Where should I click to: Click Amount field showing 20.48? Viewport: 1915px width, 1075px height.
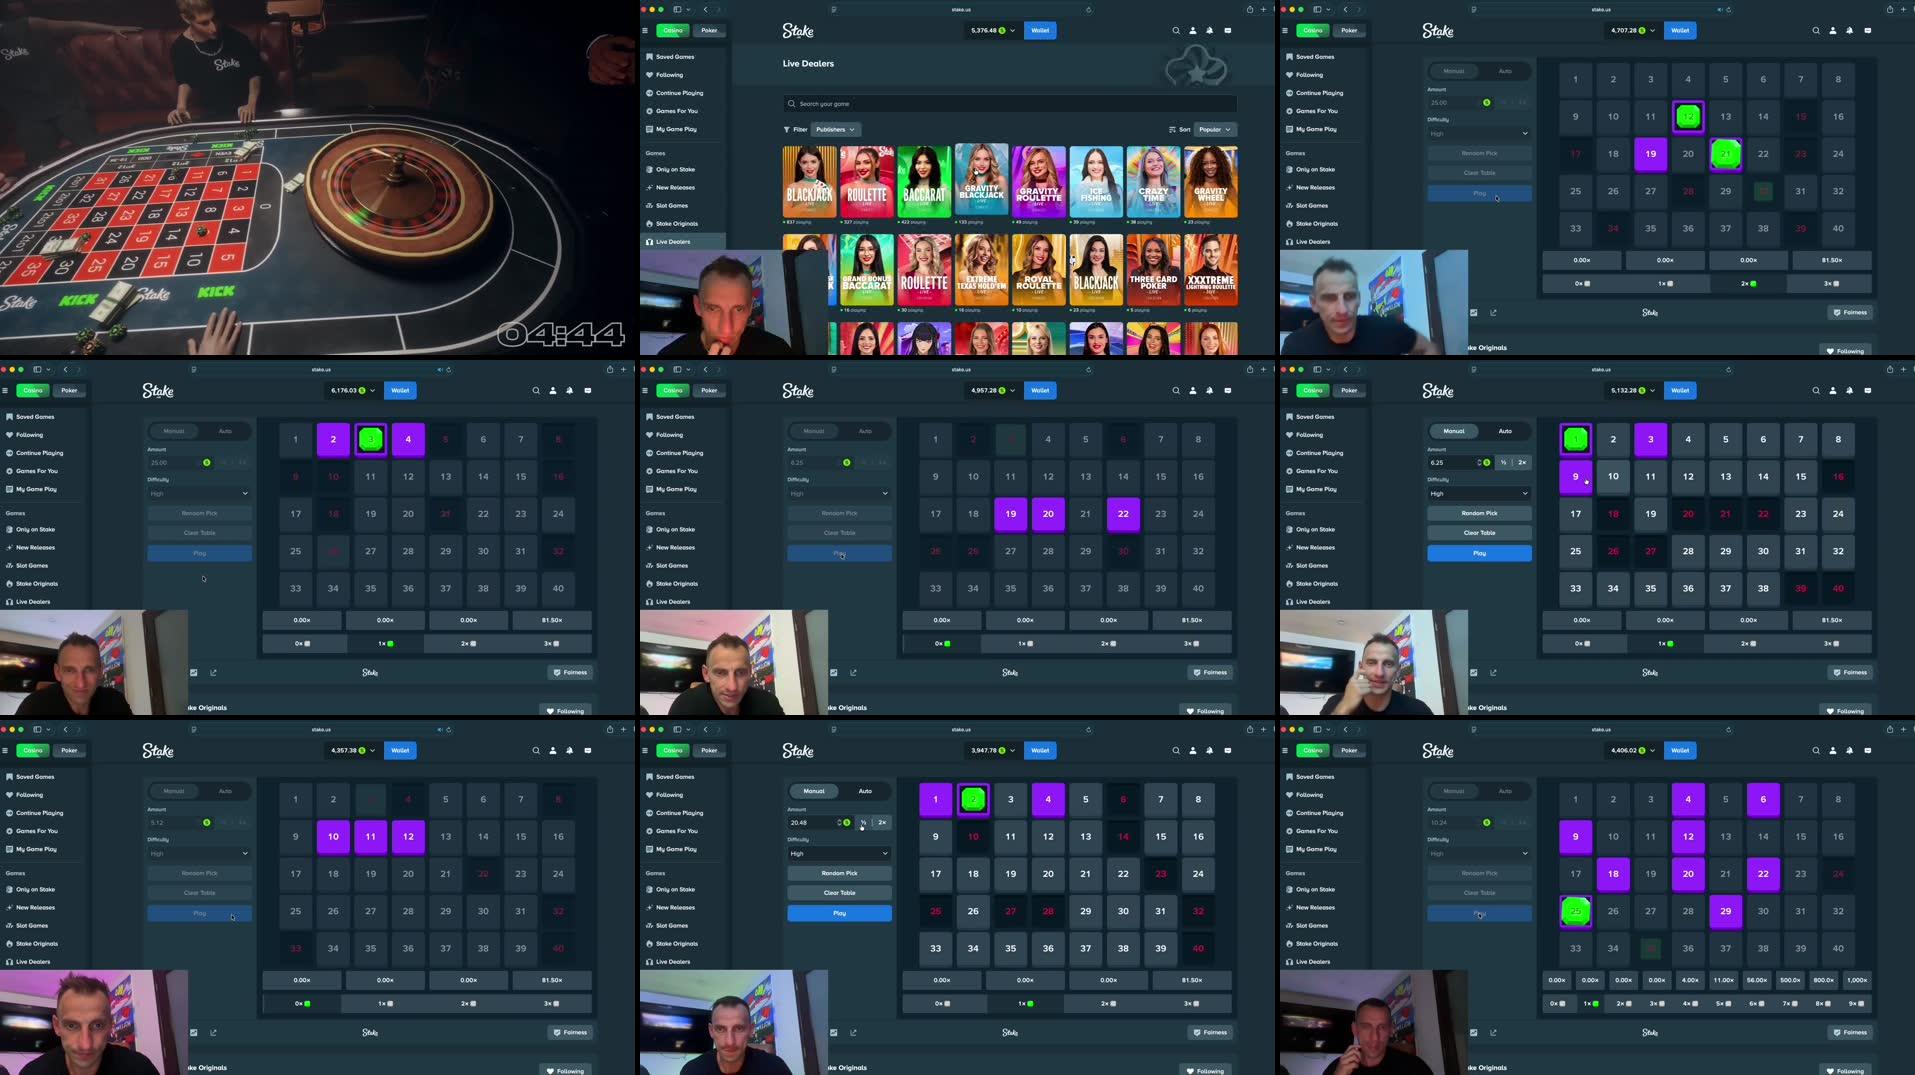821,823
